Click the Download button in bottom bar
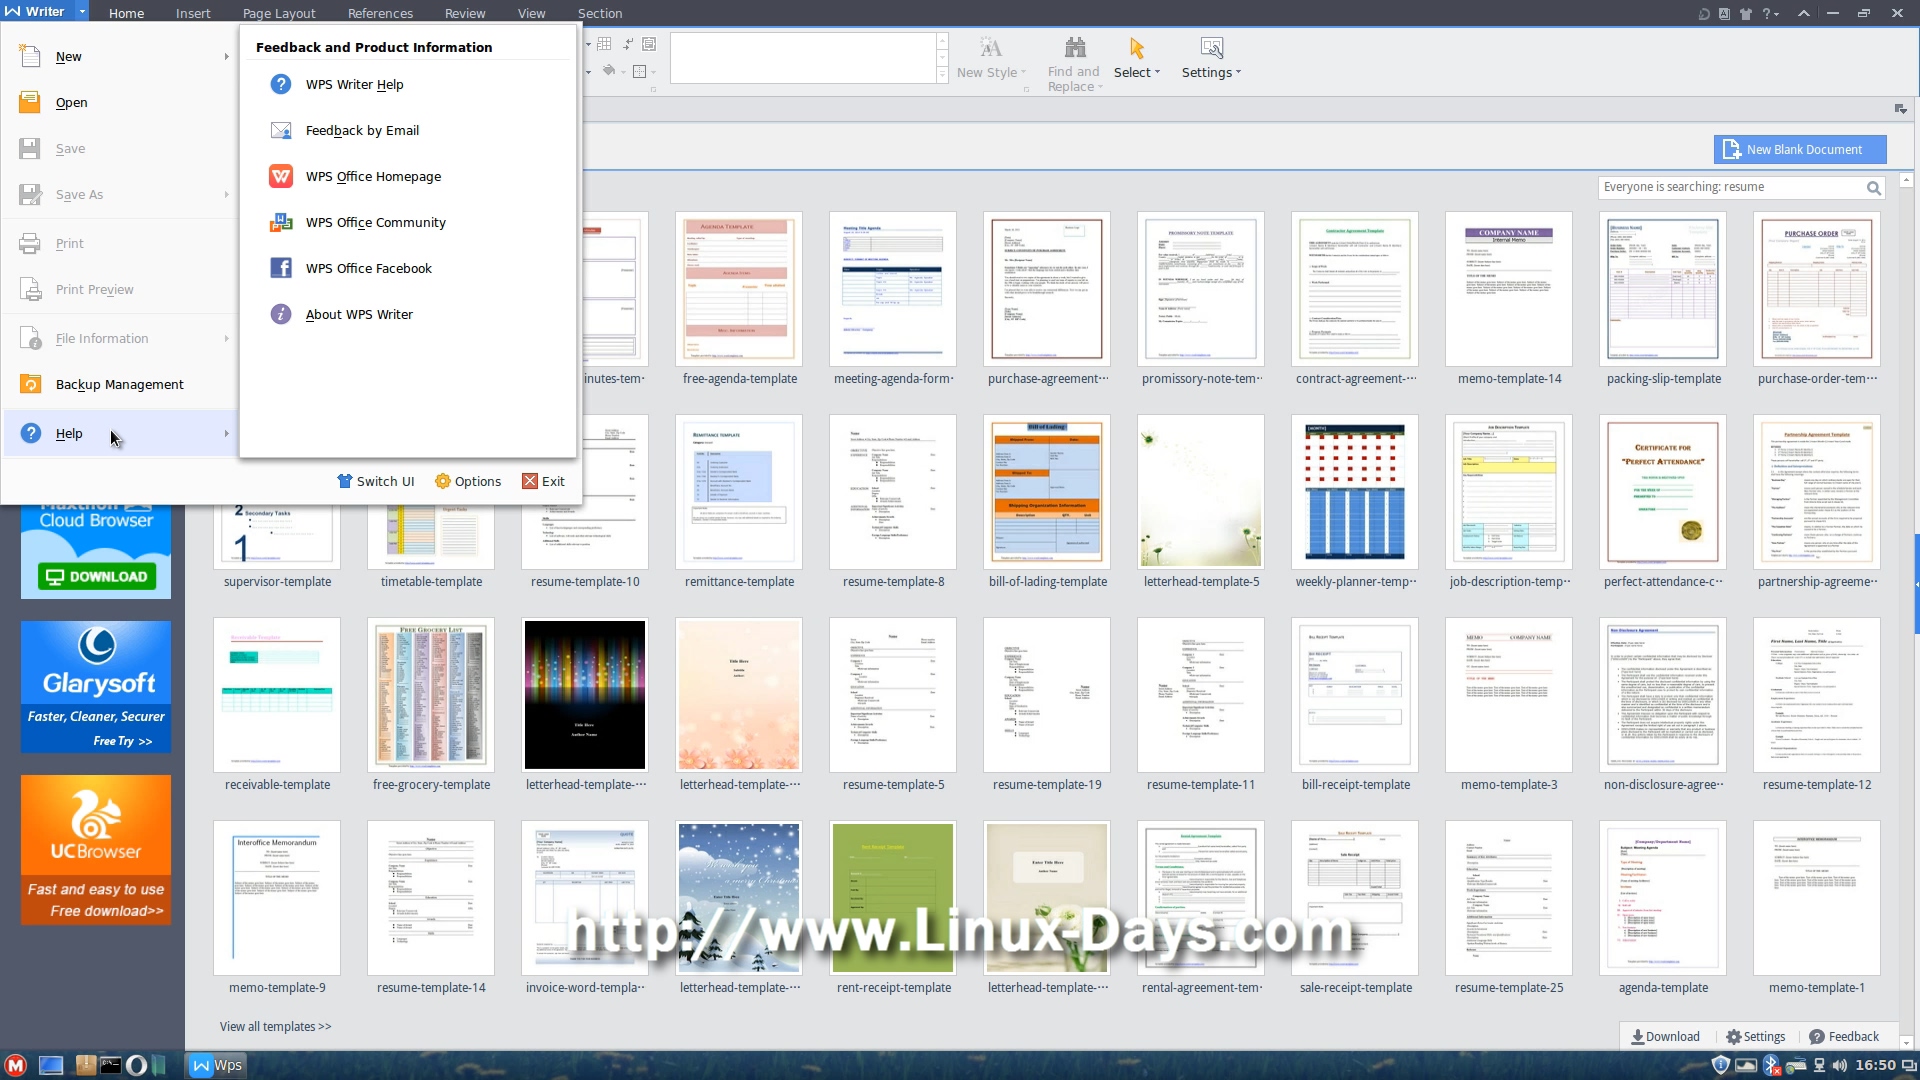This screenshot has width=1920, height=1080. click(x=1665, y=1037)
